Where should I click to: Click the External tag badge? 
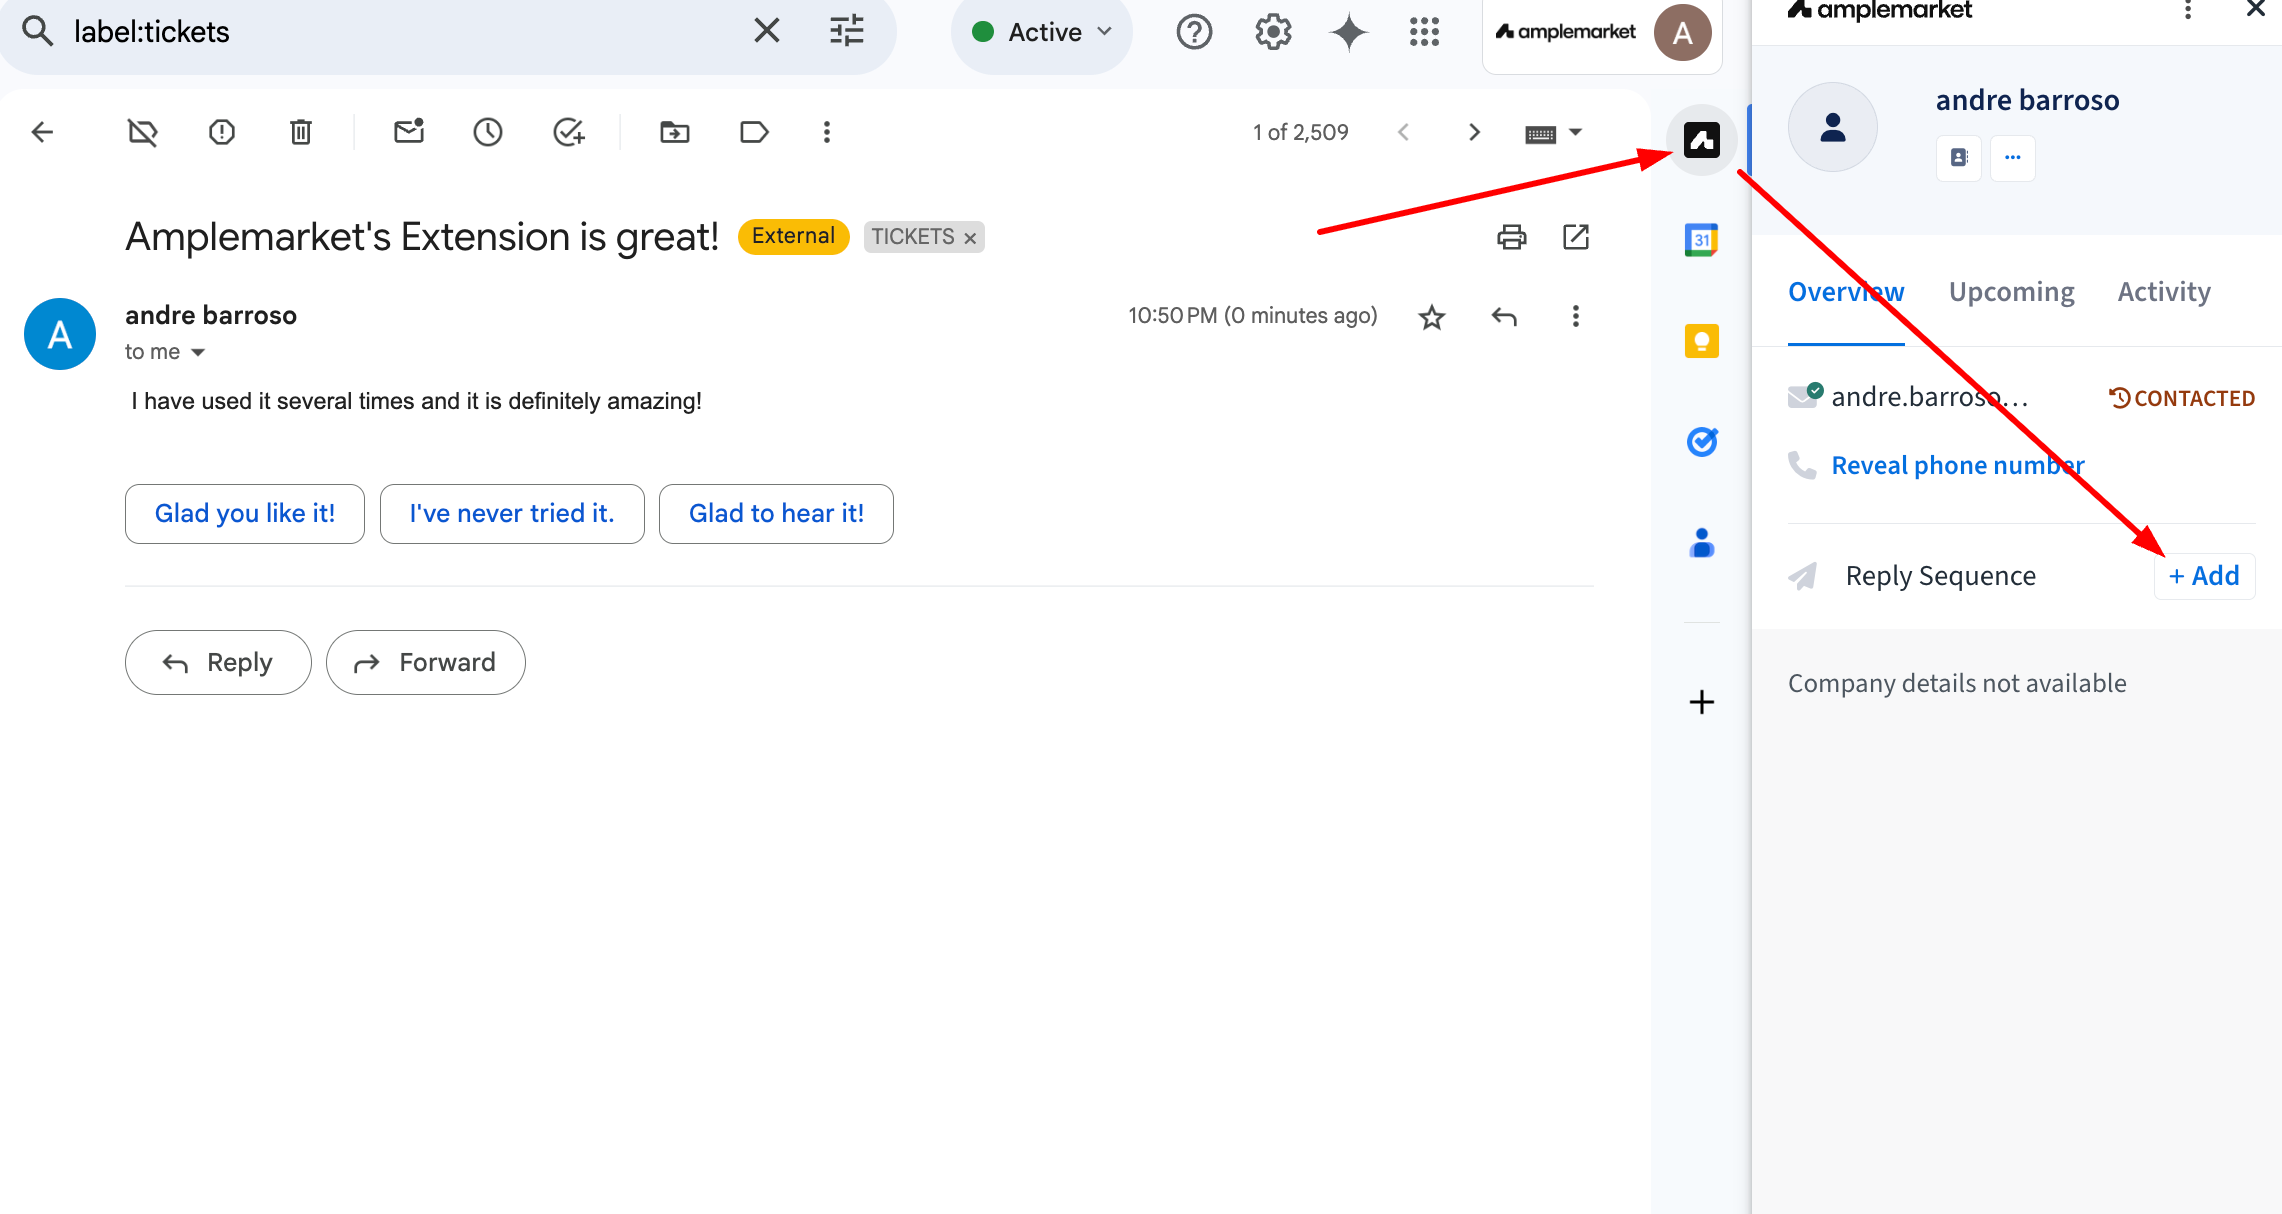coord(793,236)
